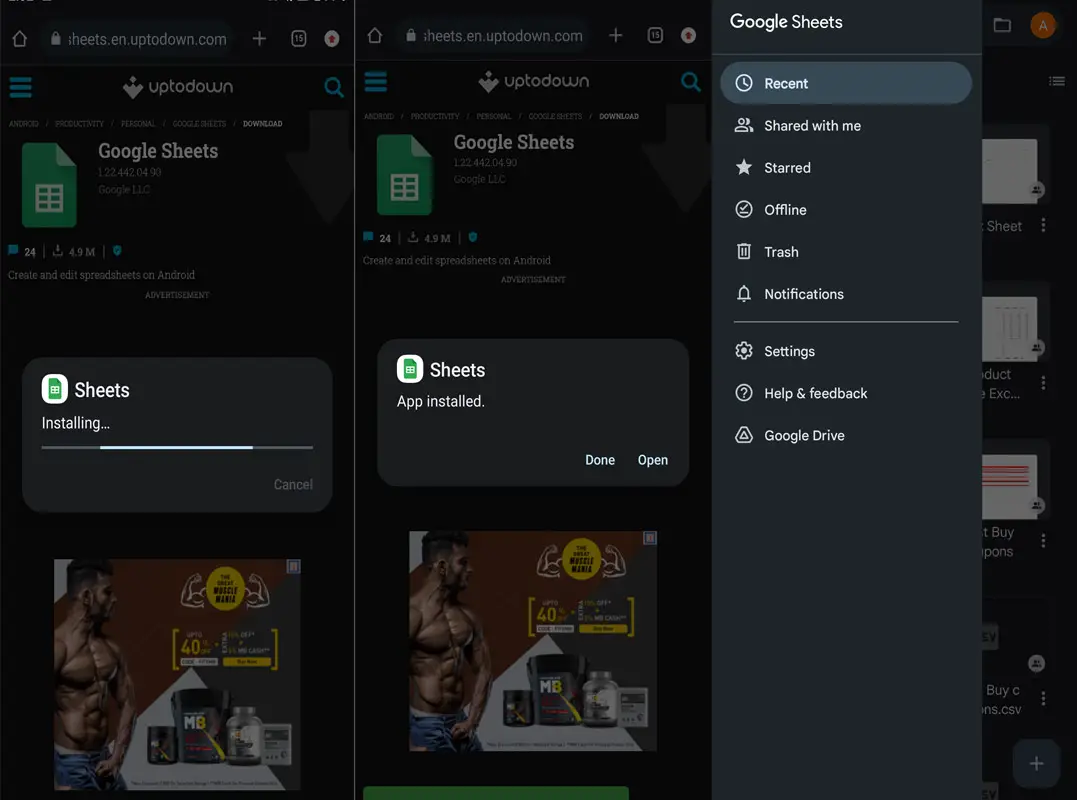Cancel the Sheets installation
The height and width of the screenshot is (800, 1077).
[x=293, y=484]
